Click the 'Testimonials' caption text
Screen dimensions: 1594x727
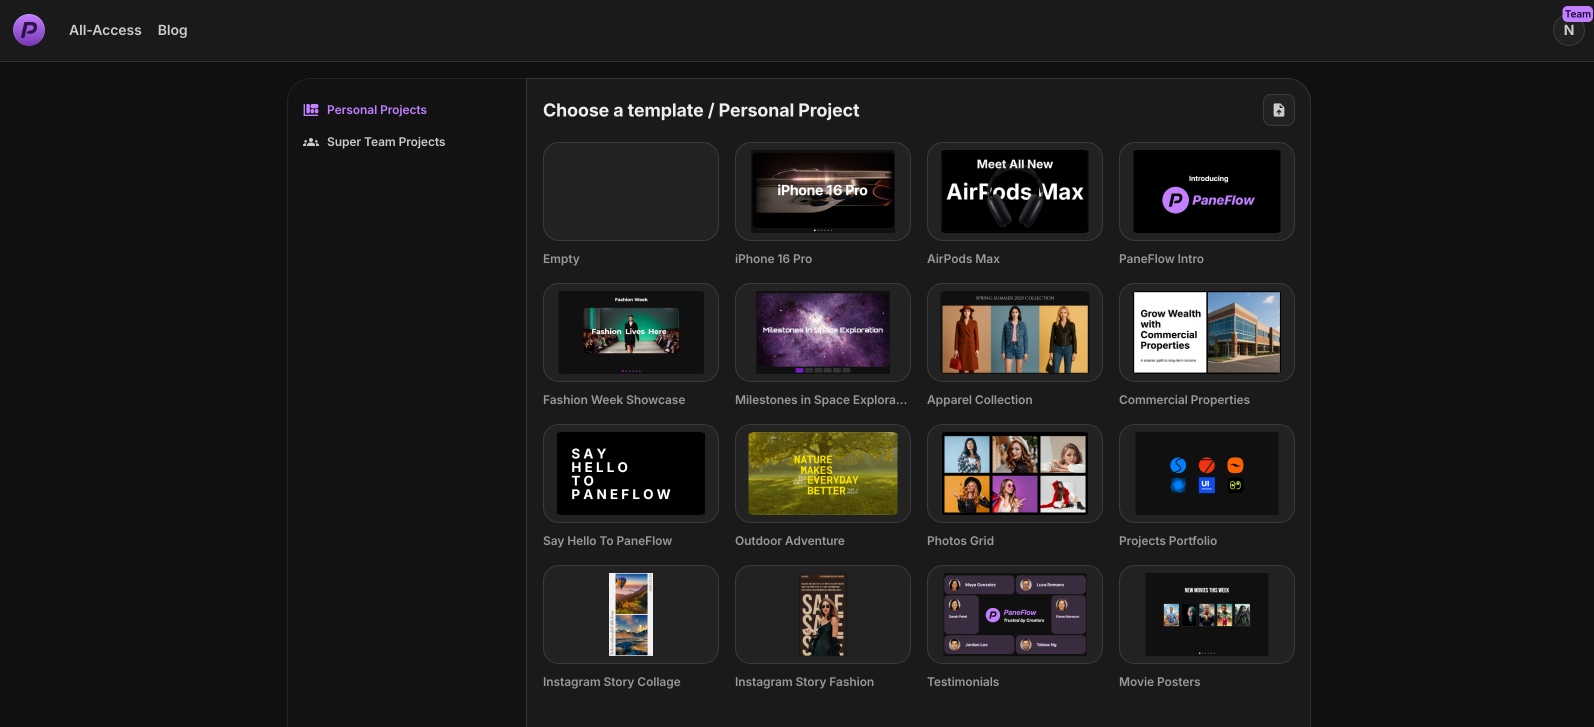coord(962,682)
